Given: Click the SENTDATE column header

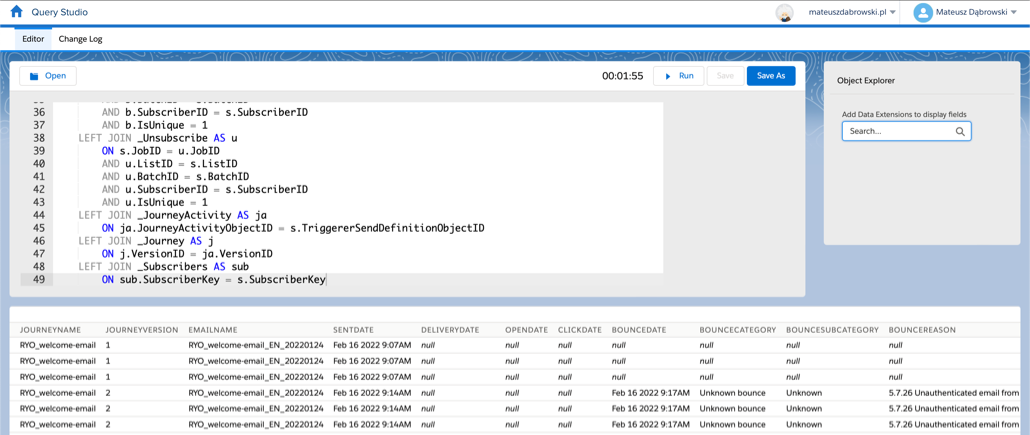Looking at the screenshot, I should tap(353, 330).
